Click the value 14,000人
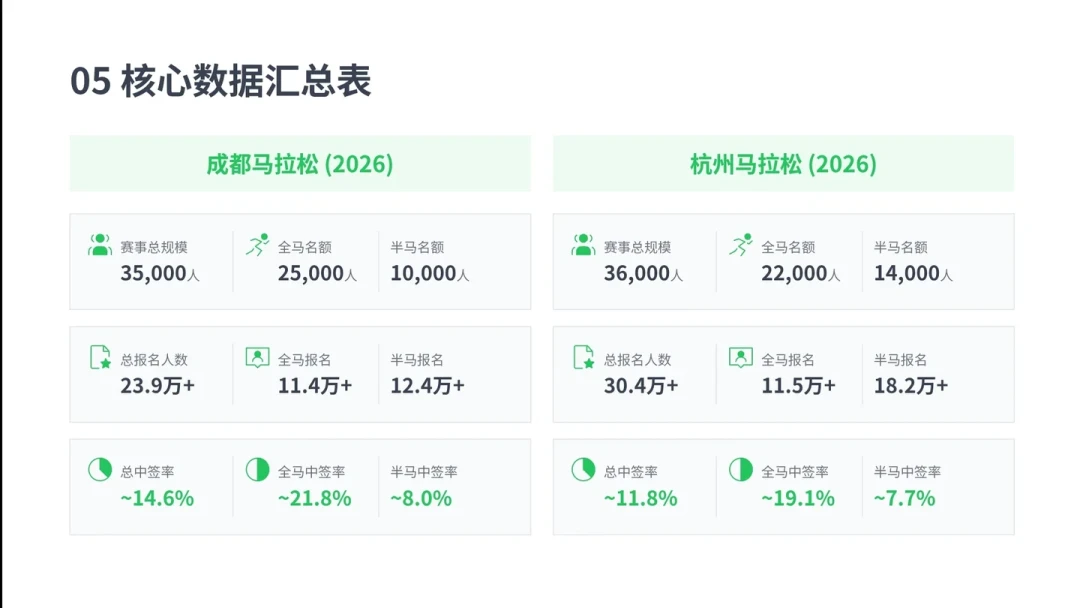 [x=913, y=273]
